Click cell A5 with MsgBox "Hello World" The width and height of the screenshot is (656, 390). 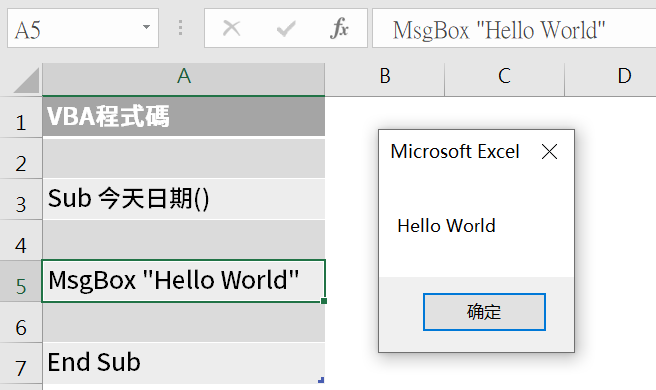(x=184, y=281)
